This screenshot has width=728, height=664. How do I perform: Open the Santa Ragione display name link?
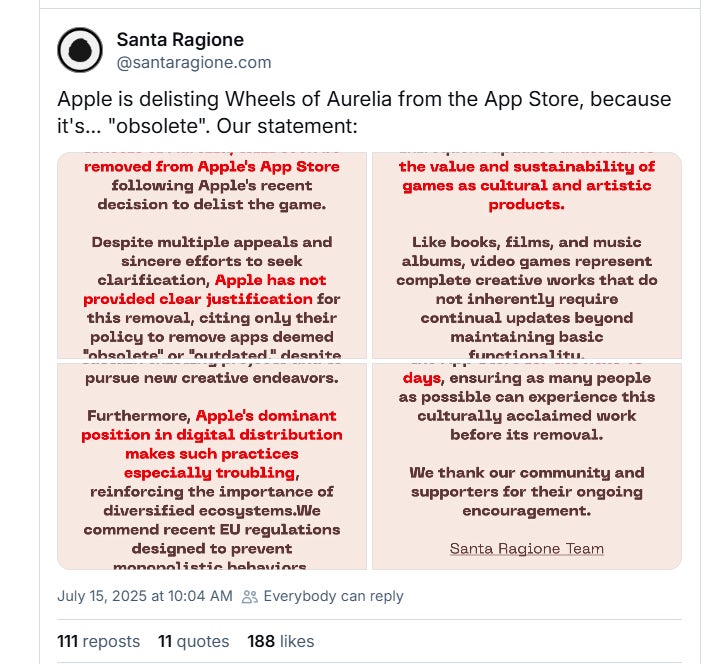[x=180, y=40]
